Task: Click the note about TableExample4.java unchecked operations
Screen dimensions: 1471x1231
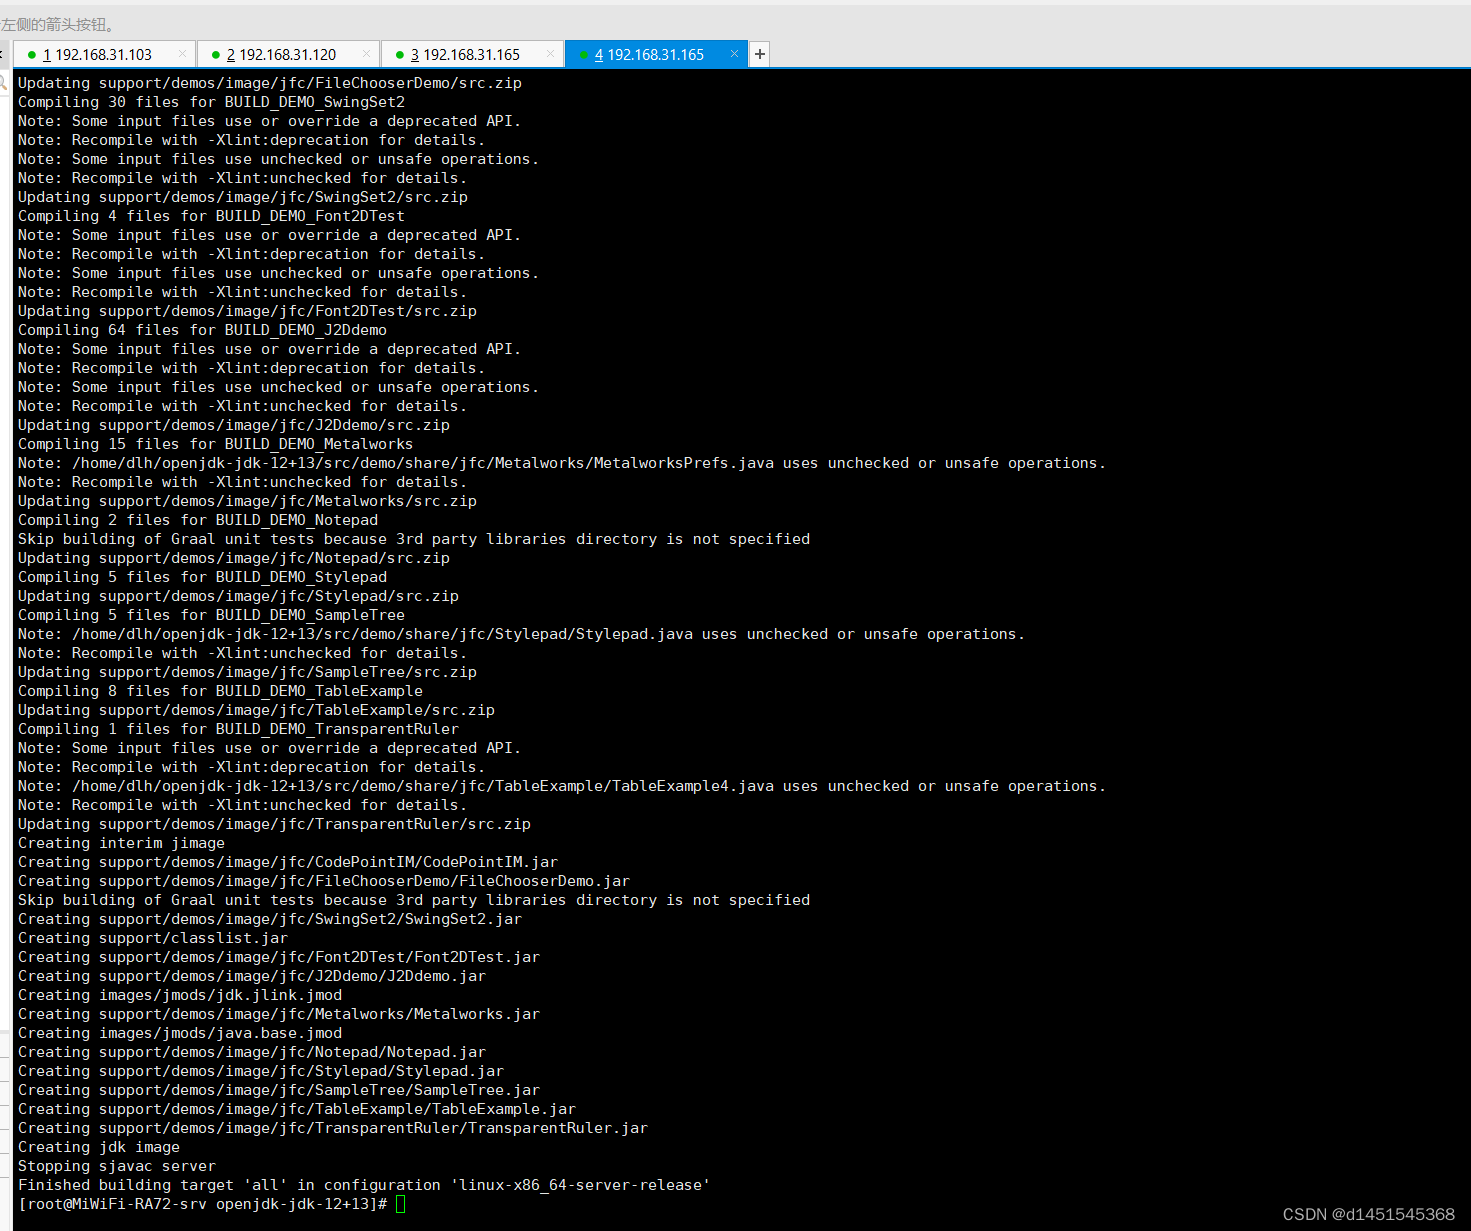Action: 562,786
